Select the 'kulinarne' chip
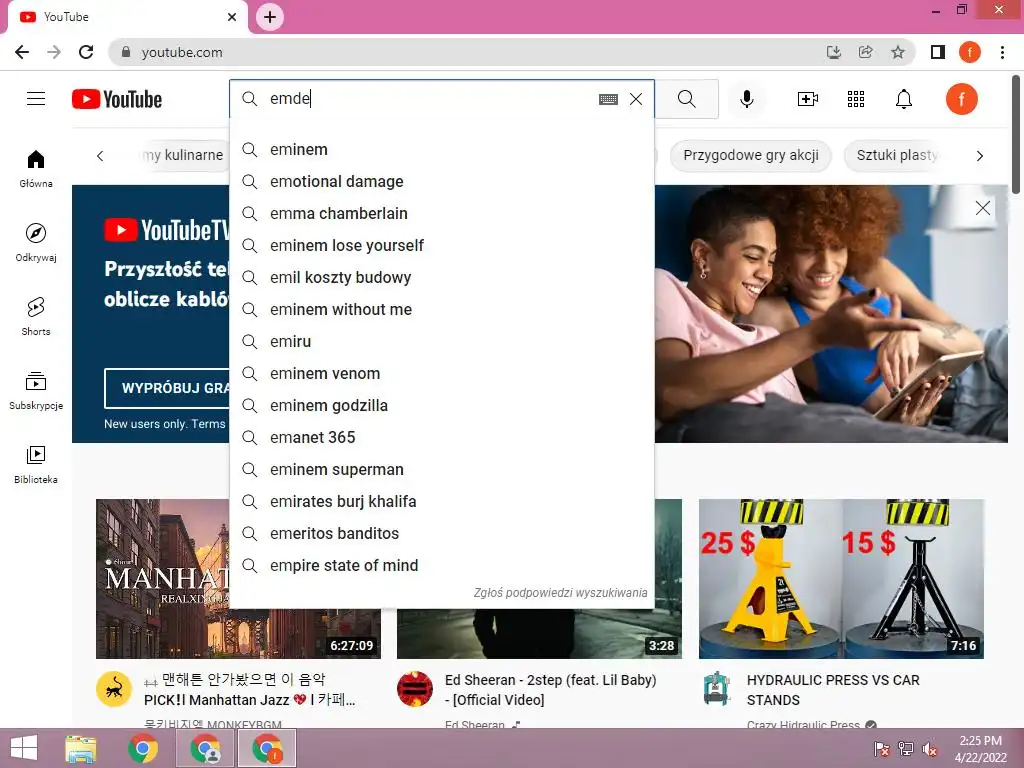This screenshot has width=1024, height=768. point(183,155)
